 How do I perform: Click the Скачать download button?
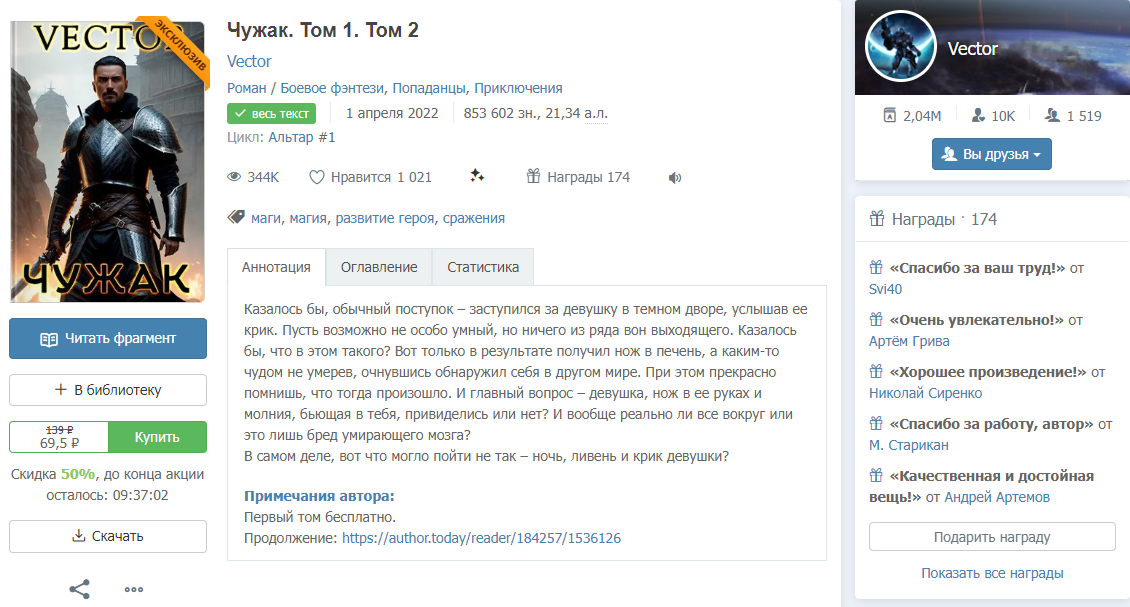108,536
